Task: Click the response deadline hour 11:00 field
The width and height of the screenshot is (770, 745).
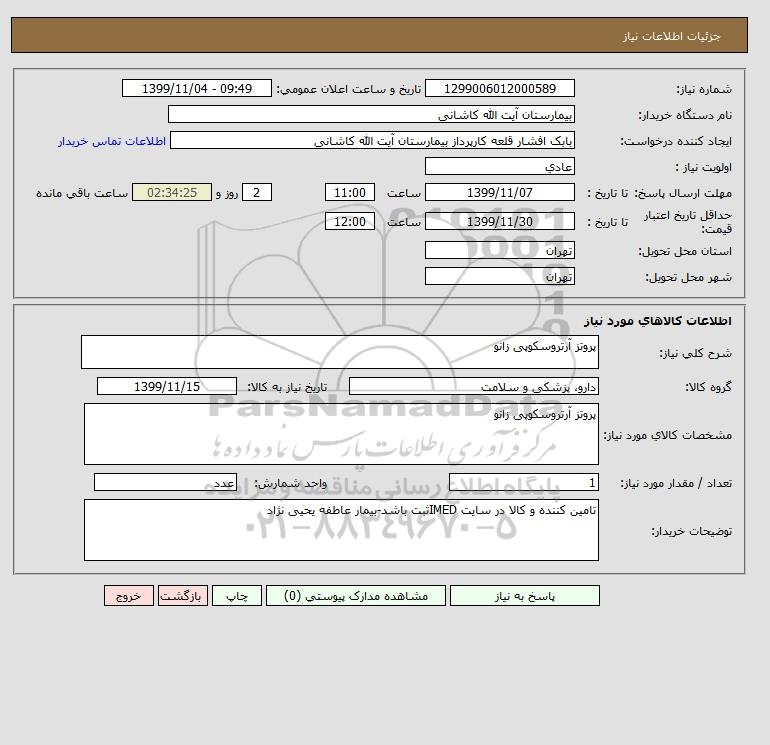Action: 350,193
